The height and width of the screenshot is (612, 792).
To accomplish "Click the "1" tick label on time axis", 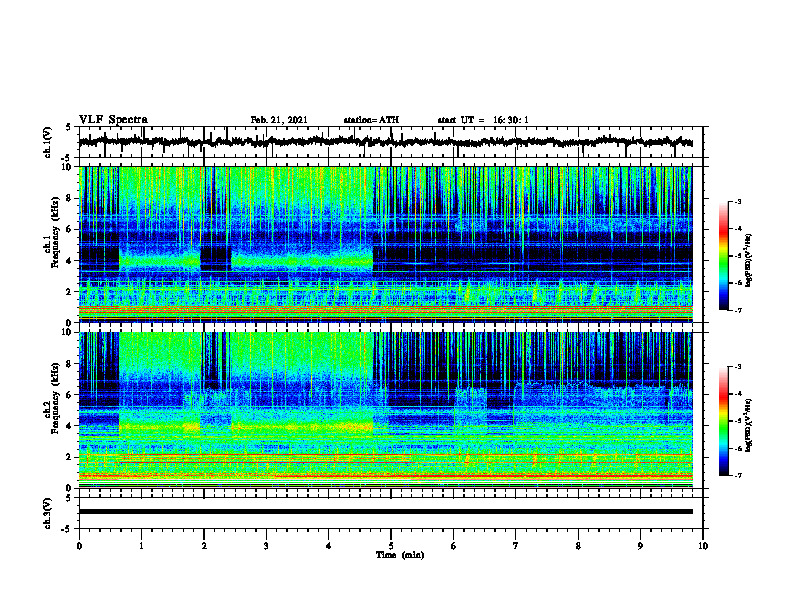I will coord(141,546).
